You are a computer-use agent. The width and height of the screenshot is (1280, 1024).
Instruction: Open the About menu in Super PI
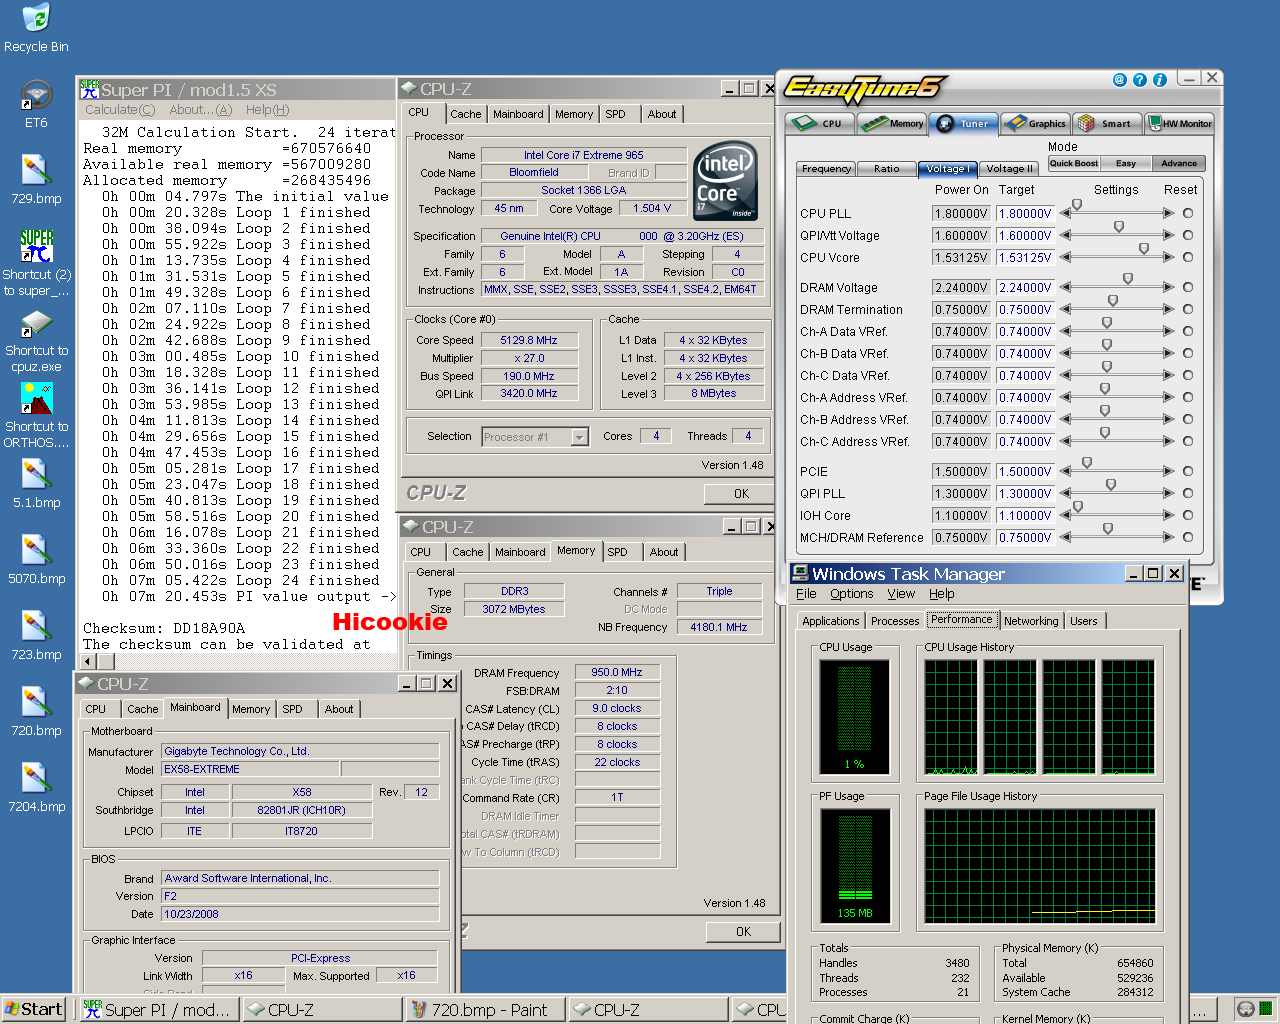click(x=200, y=110)
